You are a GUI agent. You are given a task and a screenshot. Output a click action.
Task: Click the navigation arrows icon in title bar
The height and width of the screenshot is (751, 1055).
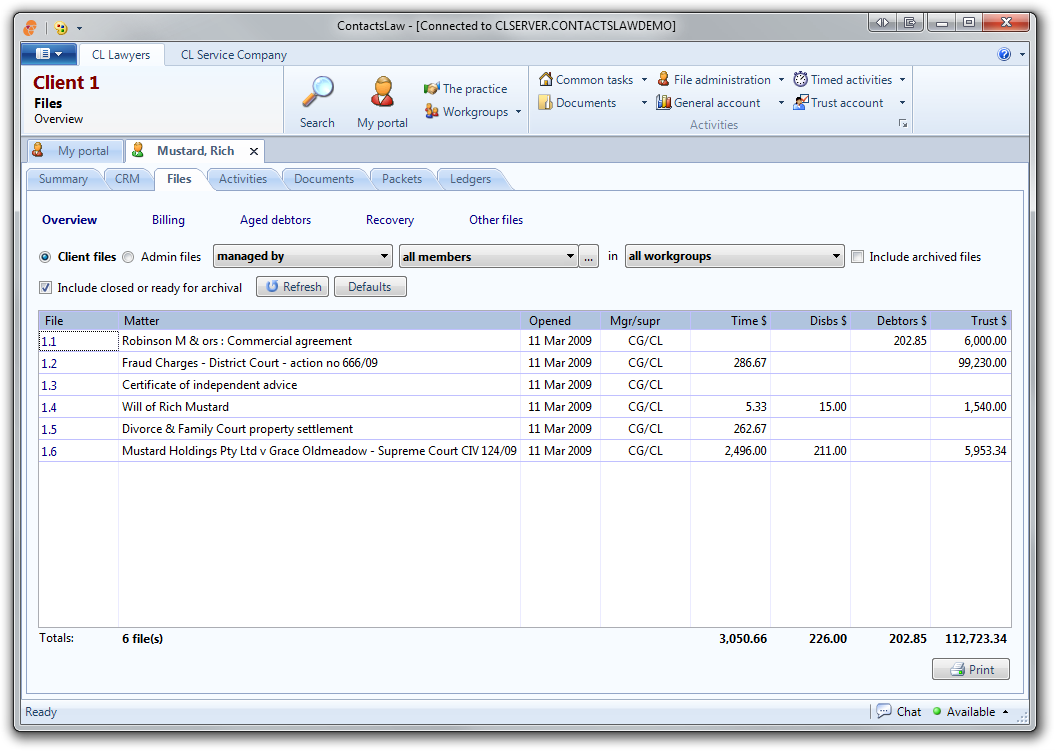click(x=882, y=22)
